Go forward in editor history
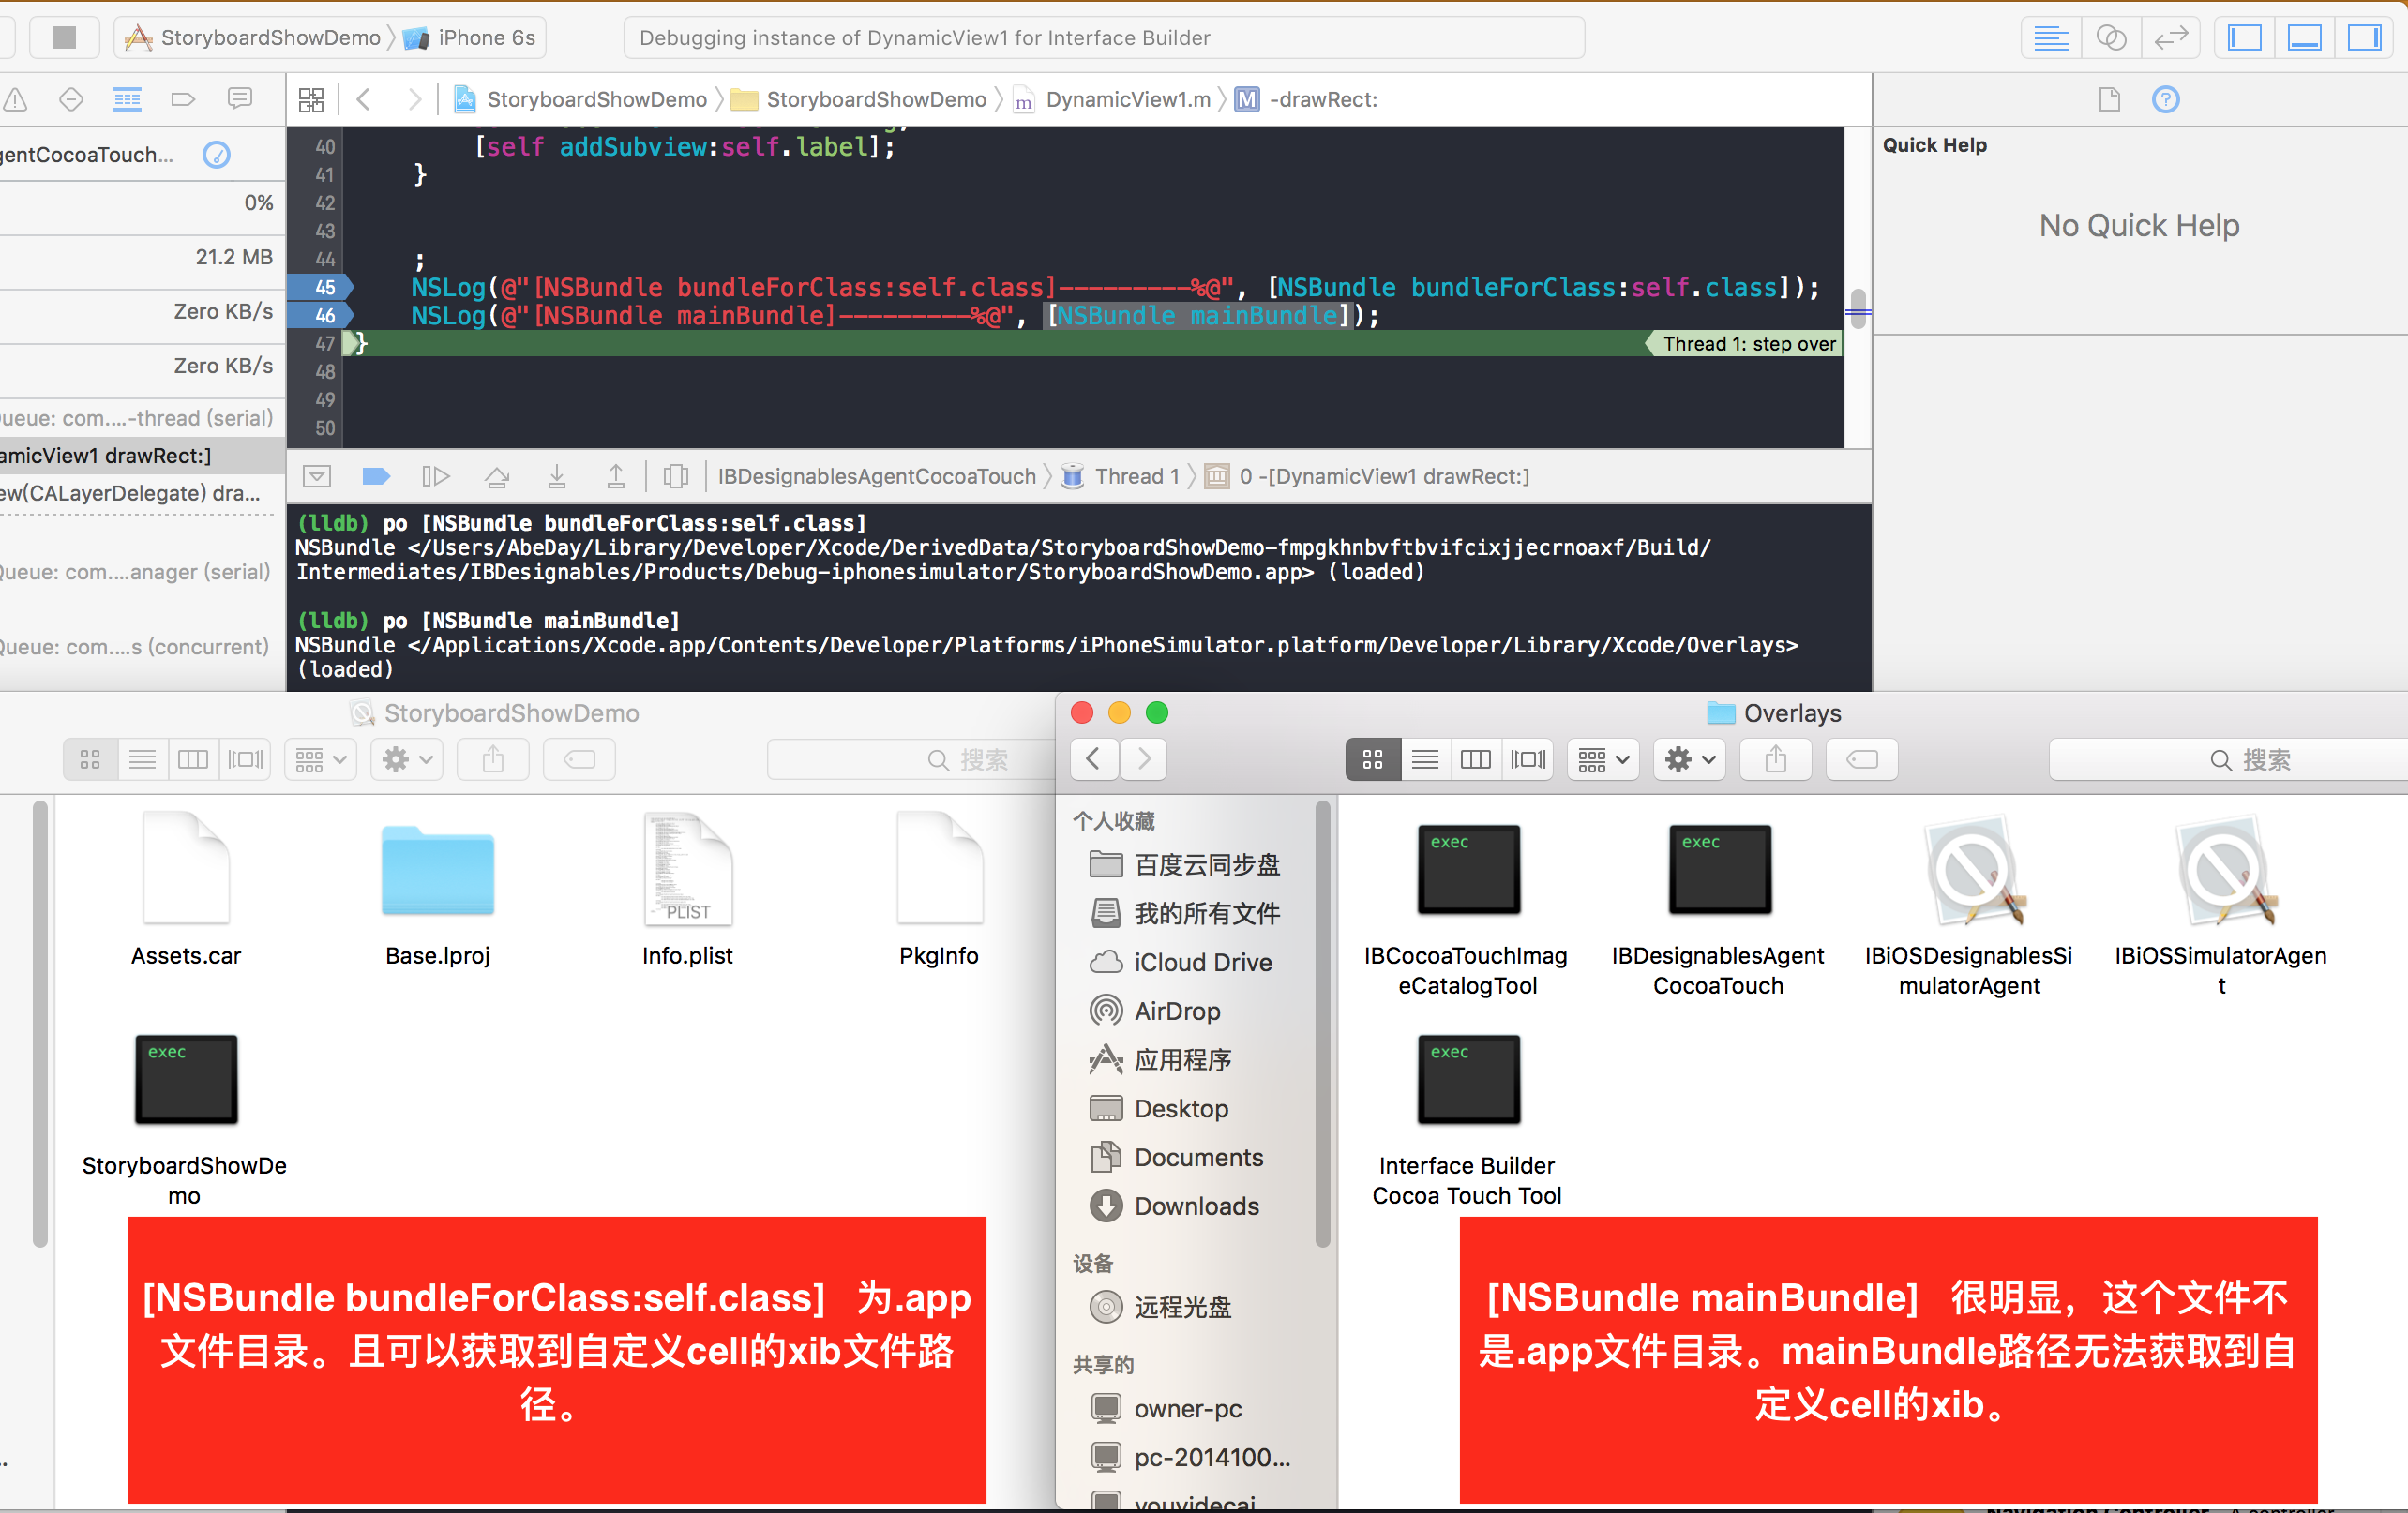The image size is (2408, 1513). (x=414, y=99)
